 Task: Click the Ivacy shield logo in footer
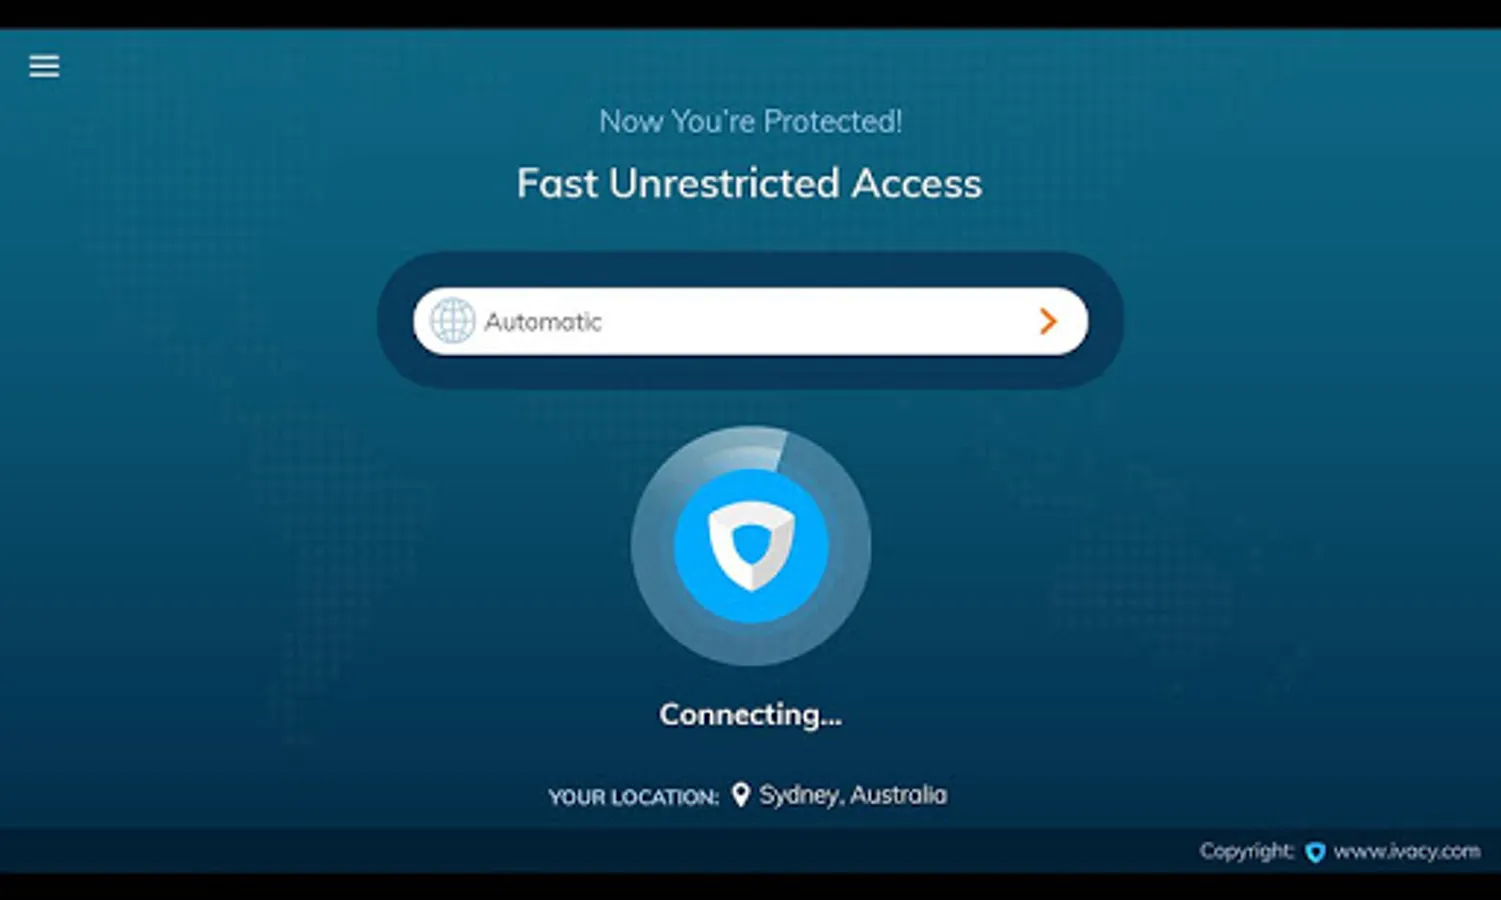click(x=1315, y=852)
